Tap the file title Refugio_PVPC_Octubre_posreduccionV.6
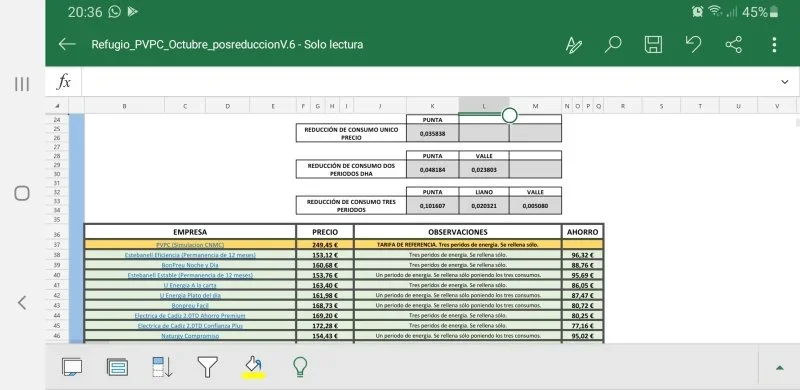Screen dimensions: 800x390 [x=193, y=44]
